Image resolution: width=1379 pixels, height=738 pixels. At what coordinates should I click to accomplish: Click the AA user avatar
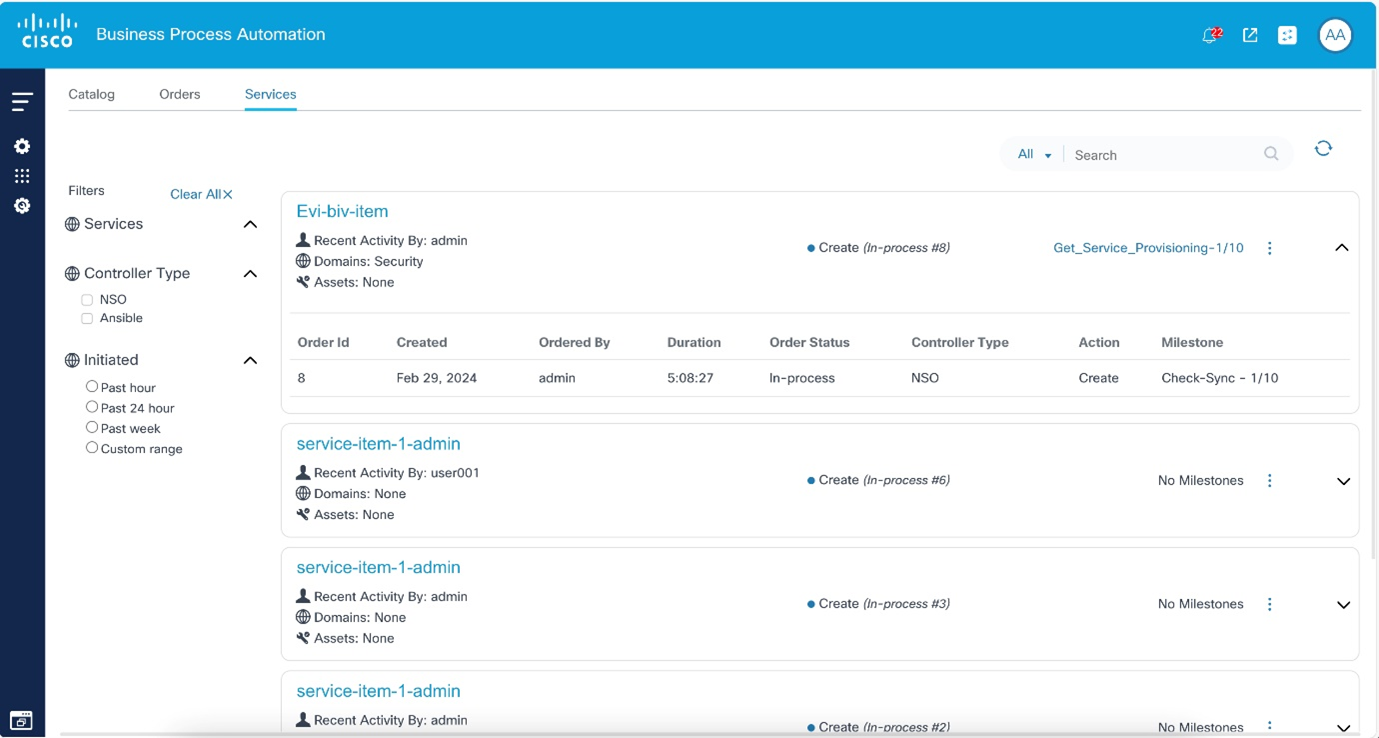coord(1335,35)
